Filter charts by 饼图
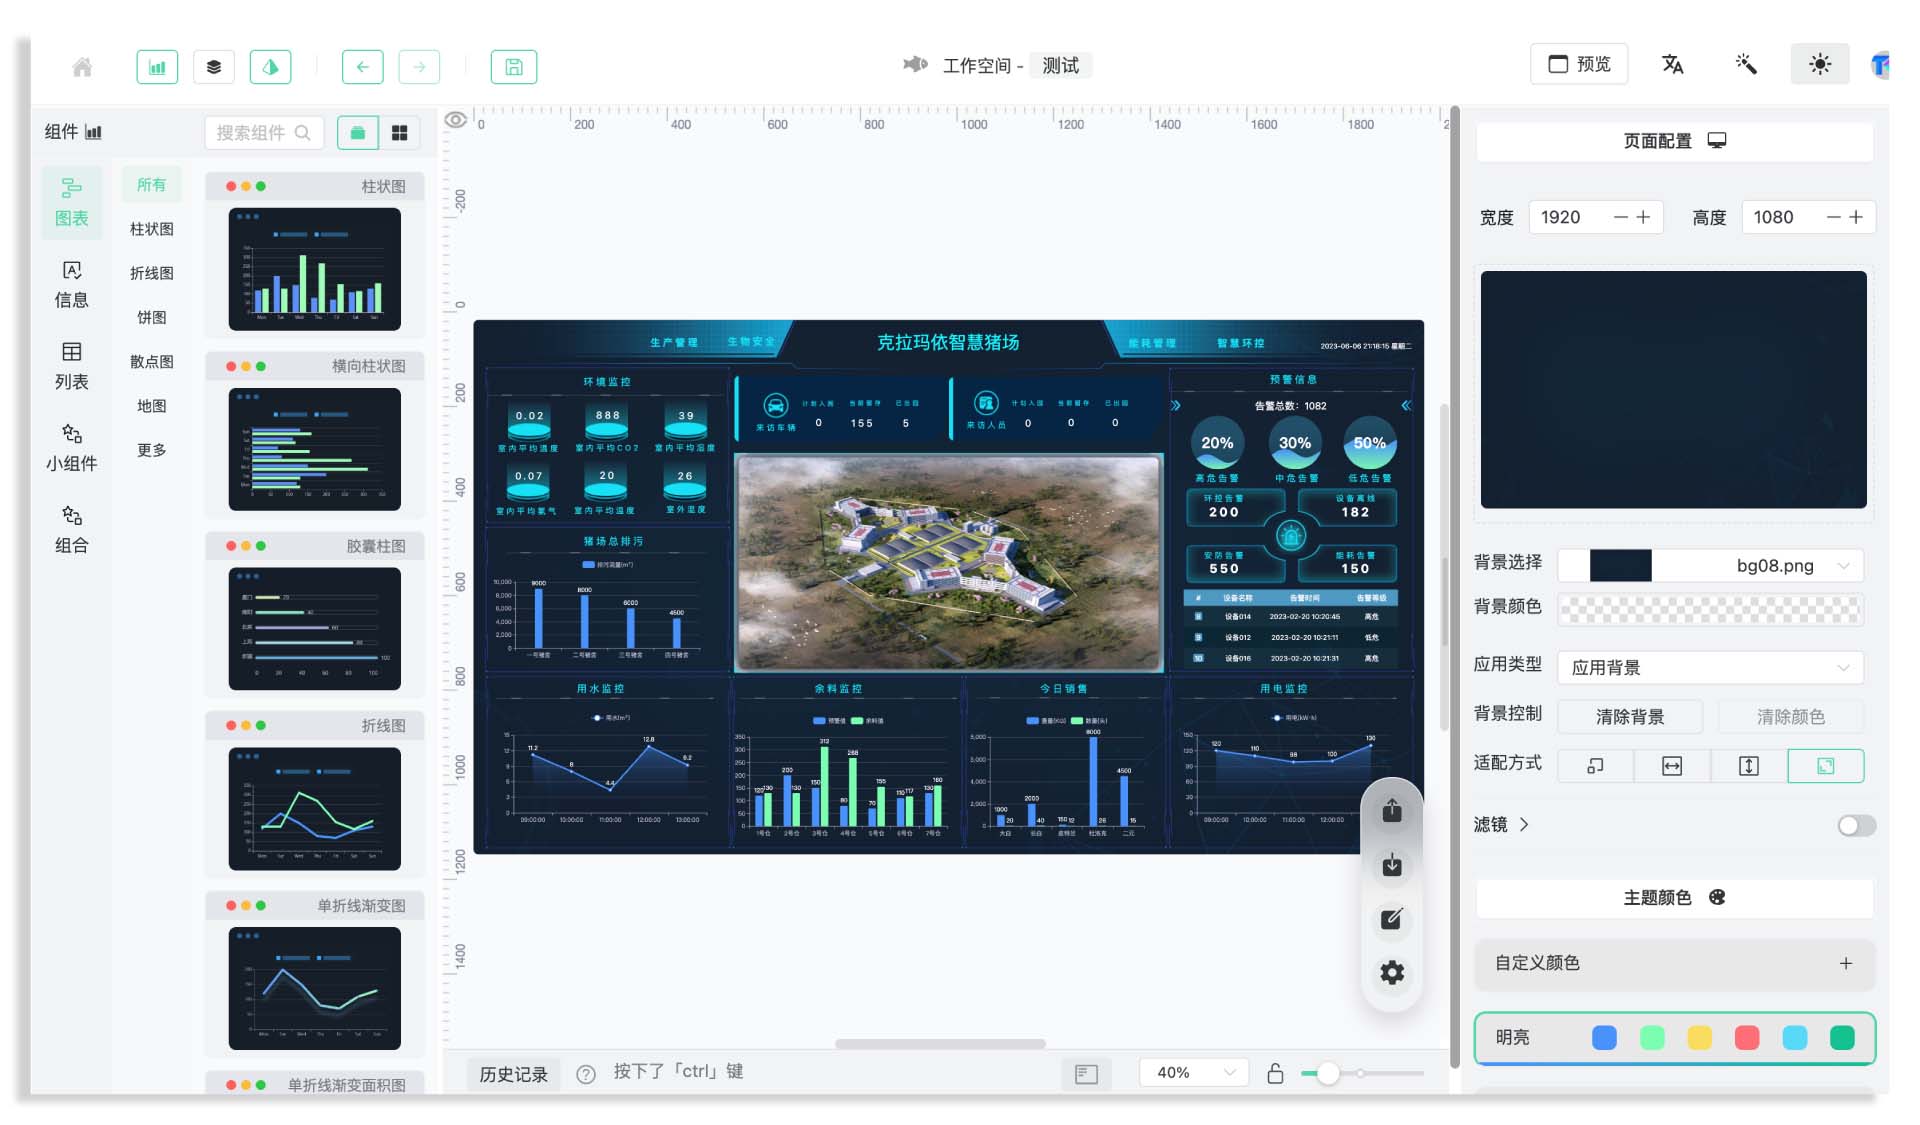The height and width of the screenshot is (1125, 1920). point(152,317)
